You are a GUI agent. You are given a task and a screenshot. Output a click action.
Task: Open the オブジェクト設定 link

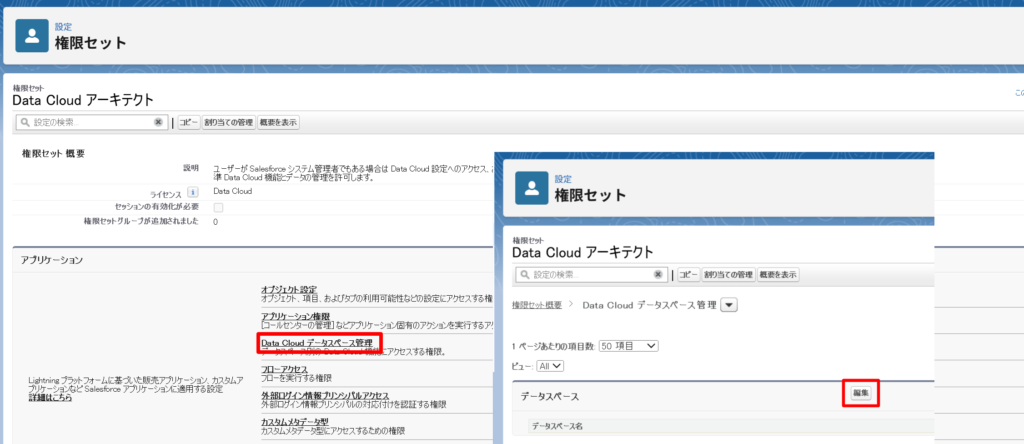289,289
